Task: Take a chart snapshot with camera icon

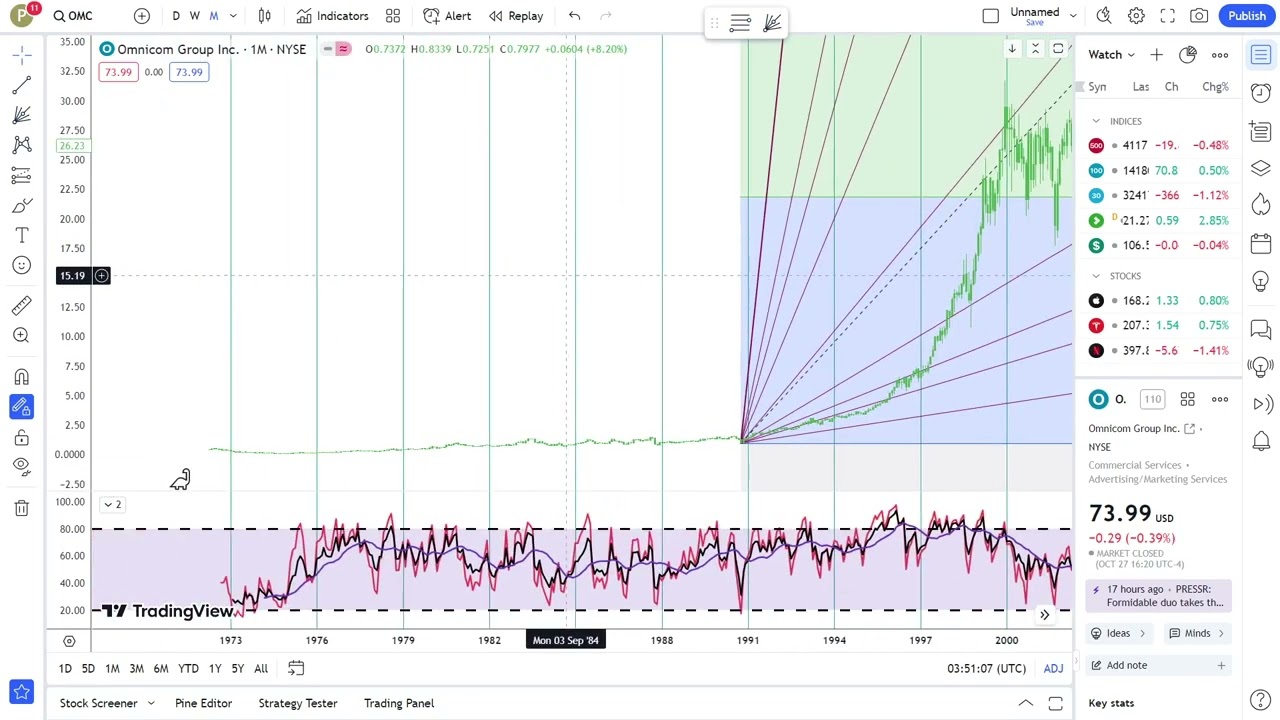Action: 1199,16
